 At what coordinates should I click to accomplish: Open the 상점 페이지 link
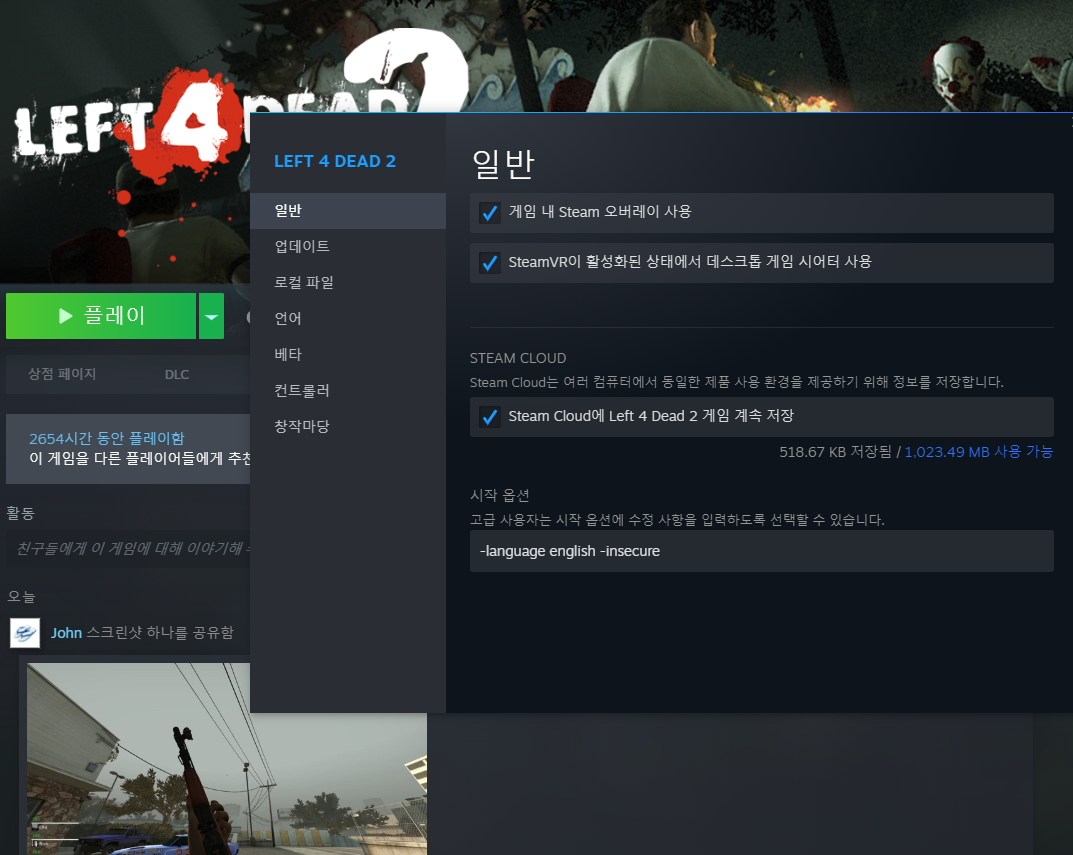(x=62, y=374)
